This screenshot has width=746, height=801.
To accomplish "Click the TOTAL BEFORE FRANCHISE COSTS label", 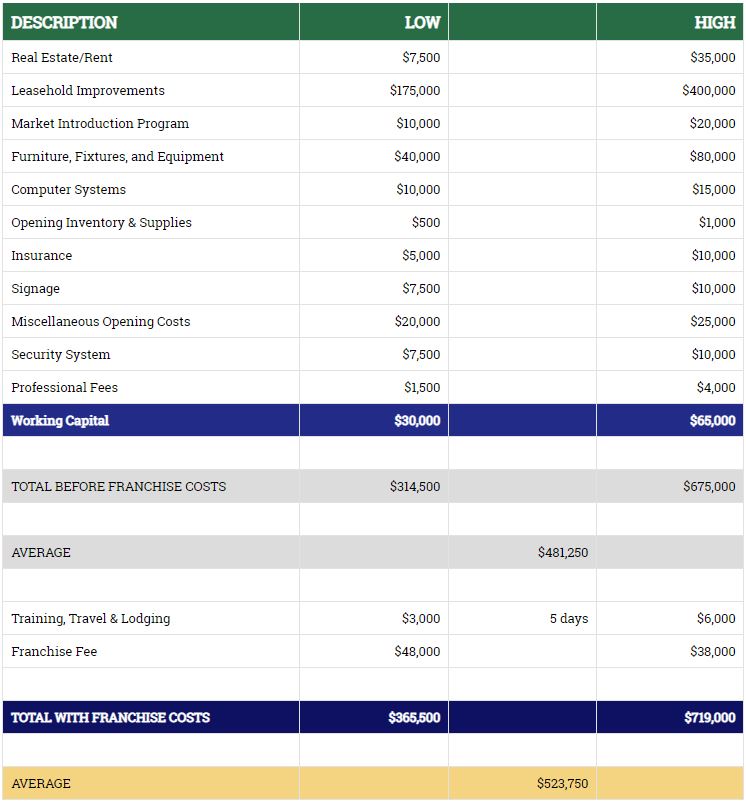I will click(118, 487).
